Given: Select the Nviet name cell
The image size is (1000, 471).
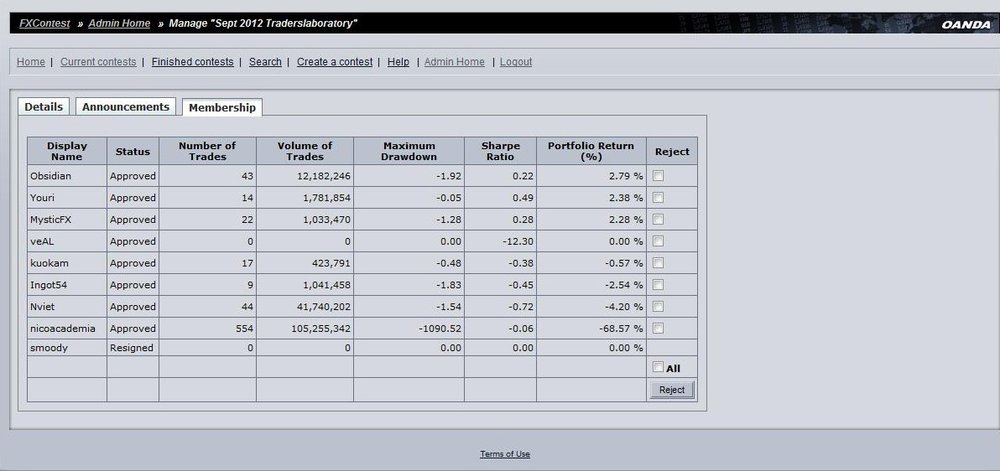Looking at the screenshot, I should tap(67, 306).
